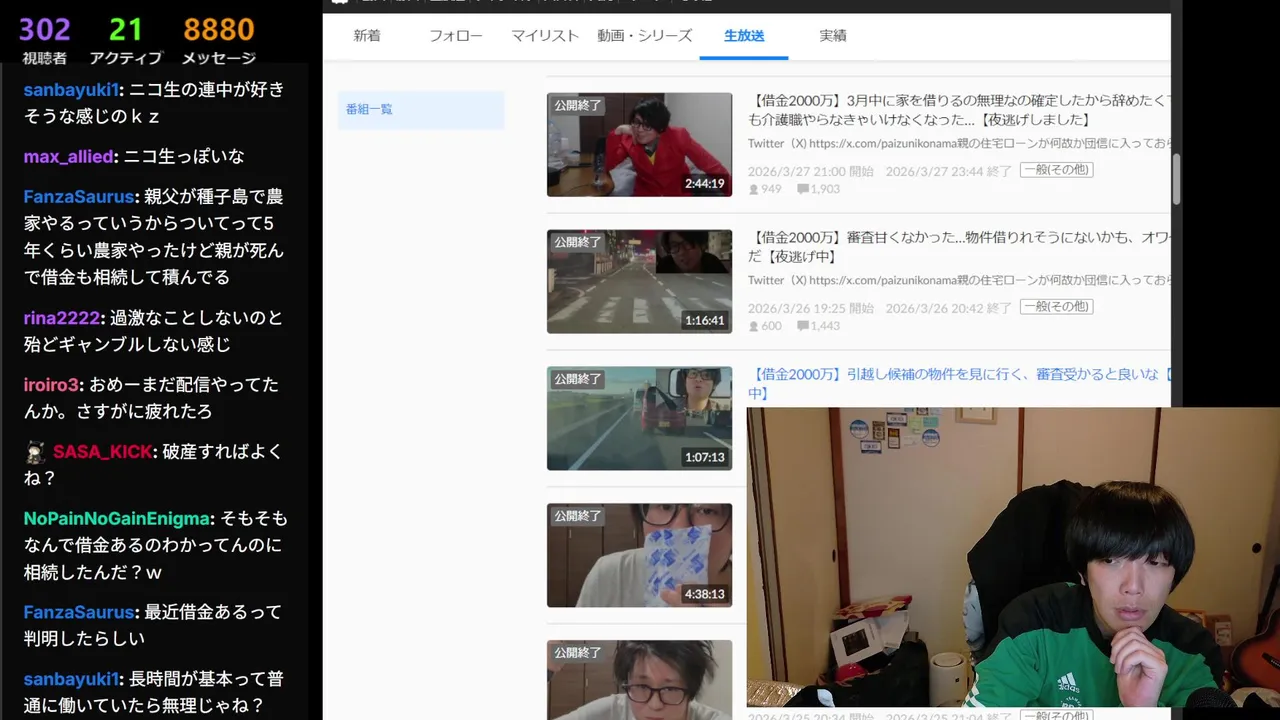Click the Twitter description under 3/26 broadcast
1280x720 pixels.
pyautogui.click(x=958, y=281)
